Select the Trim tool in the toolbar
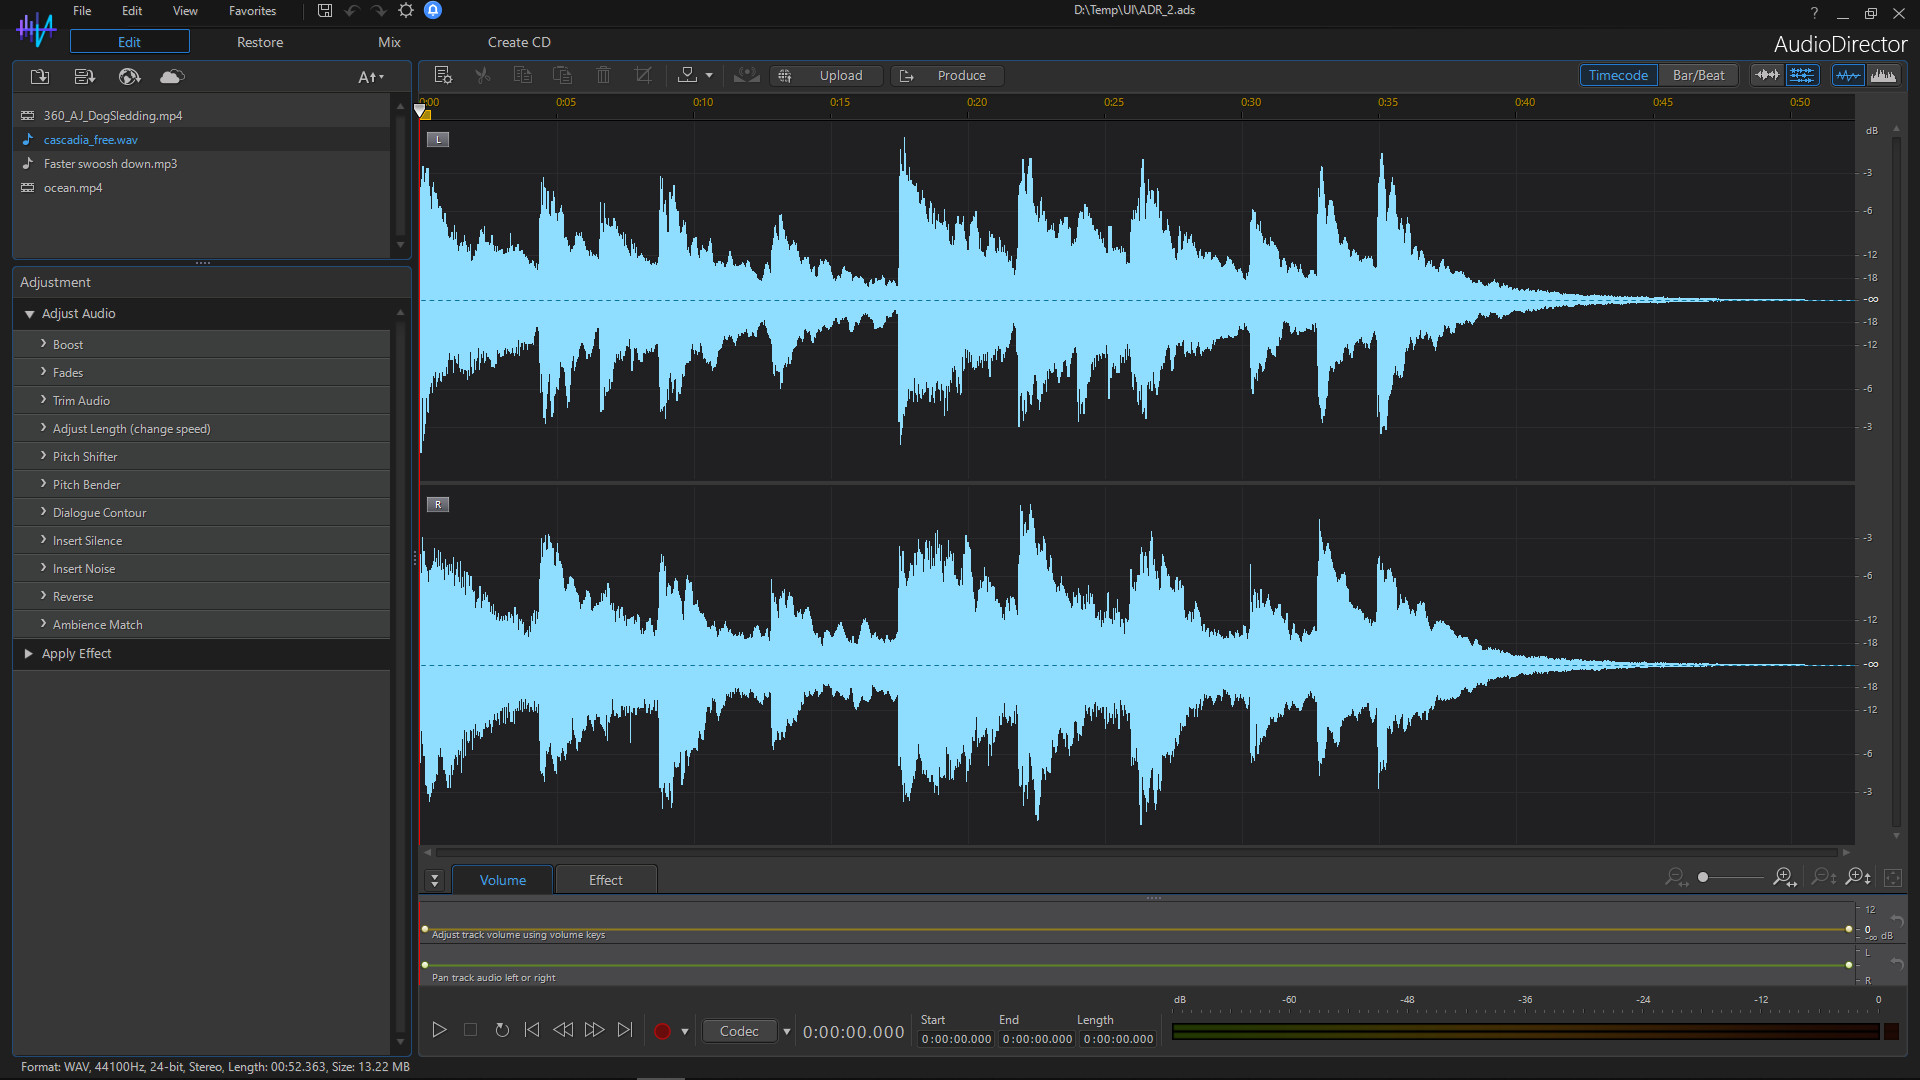 (x=643, y=75)
